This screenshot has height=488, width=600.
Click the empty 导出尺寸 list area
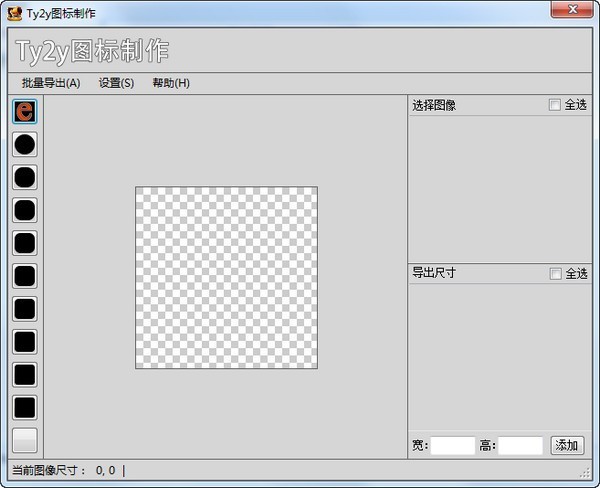[500, 358]
